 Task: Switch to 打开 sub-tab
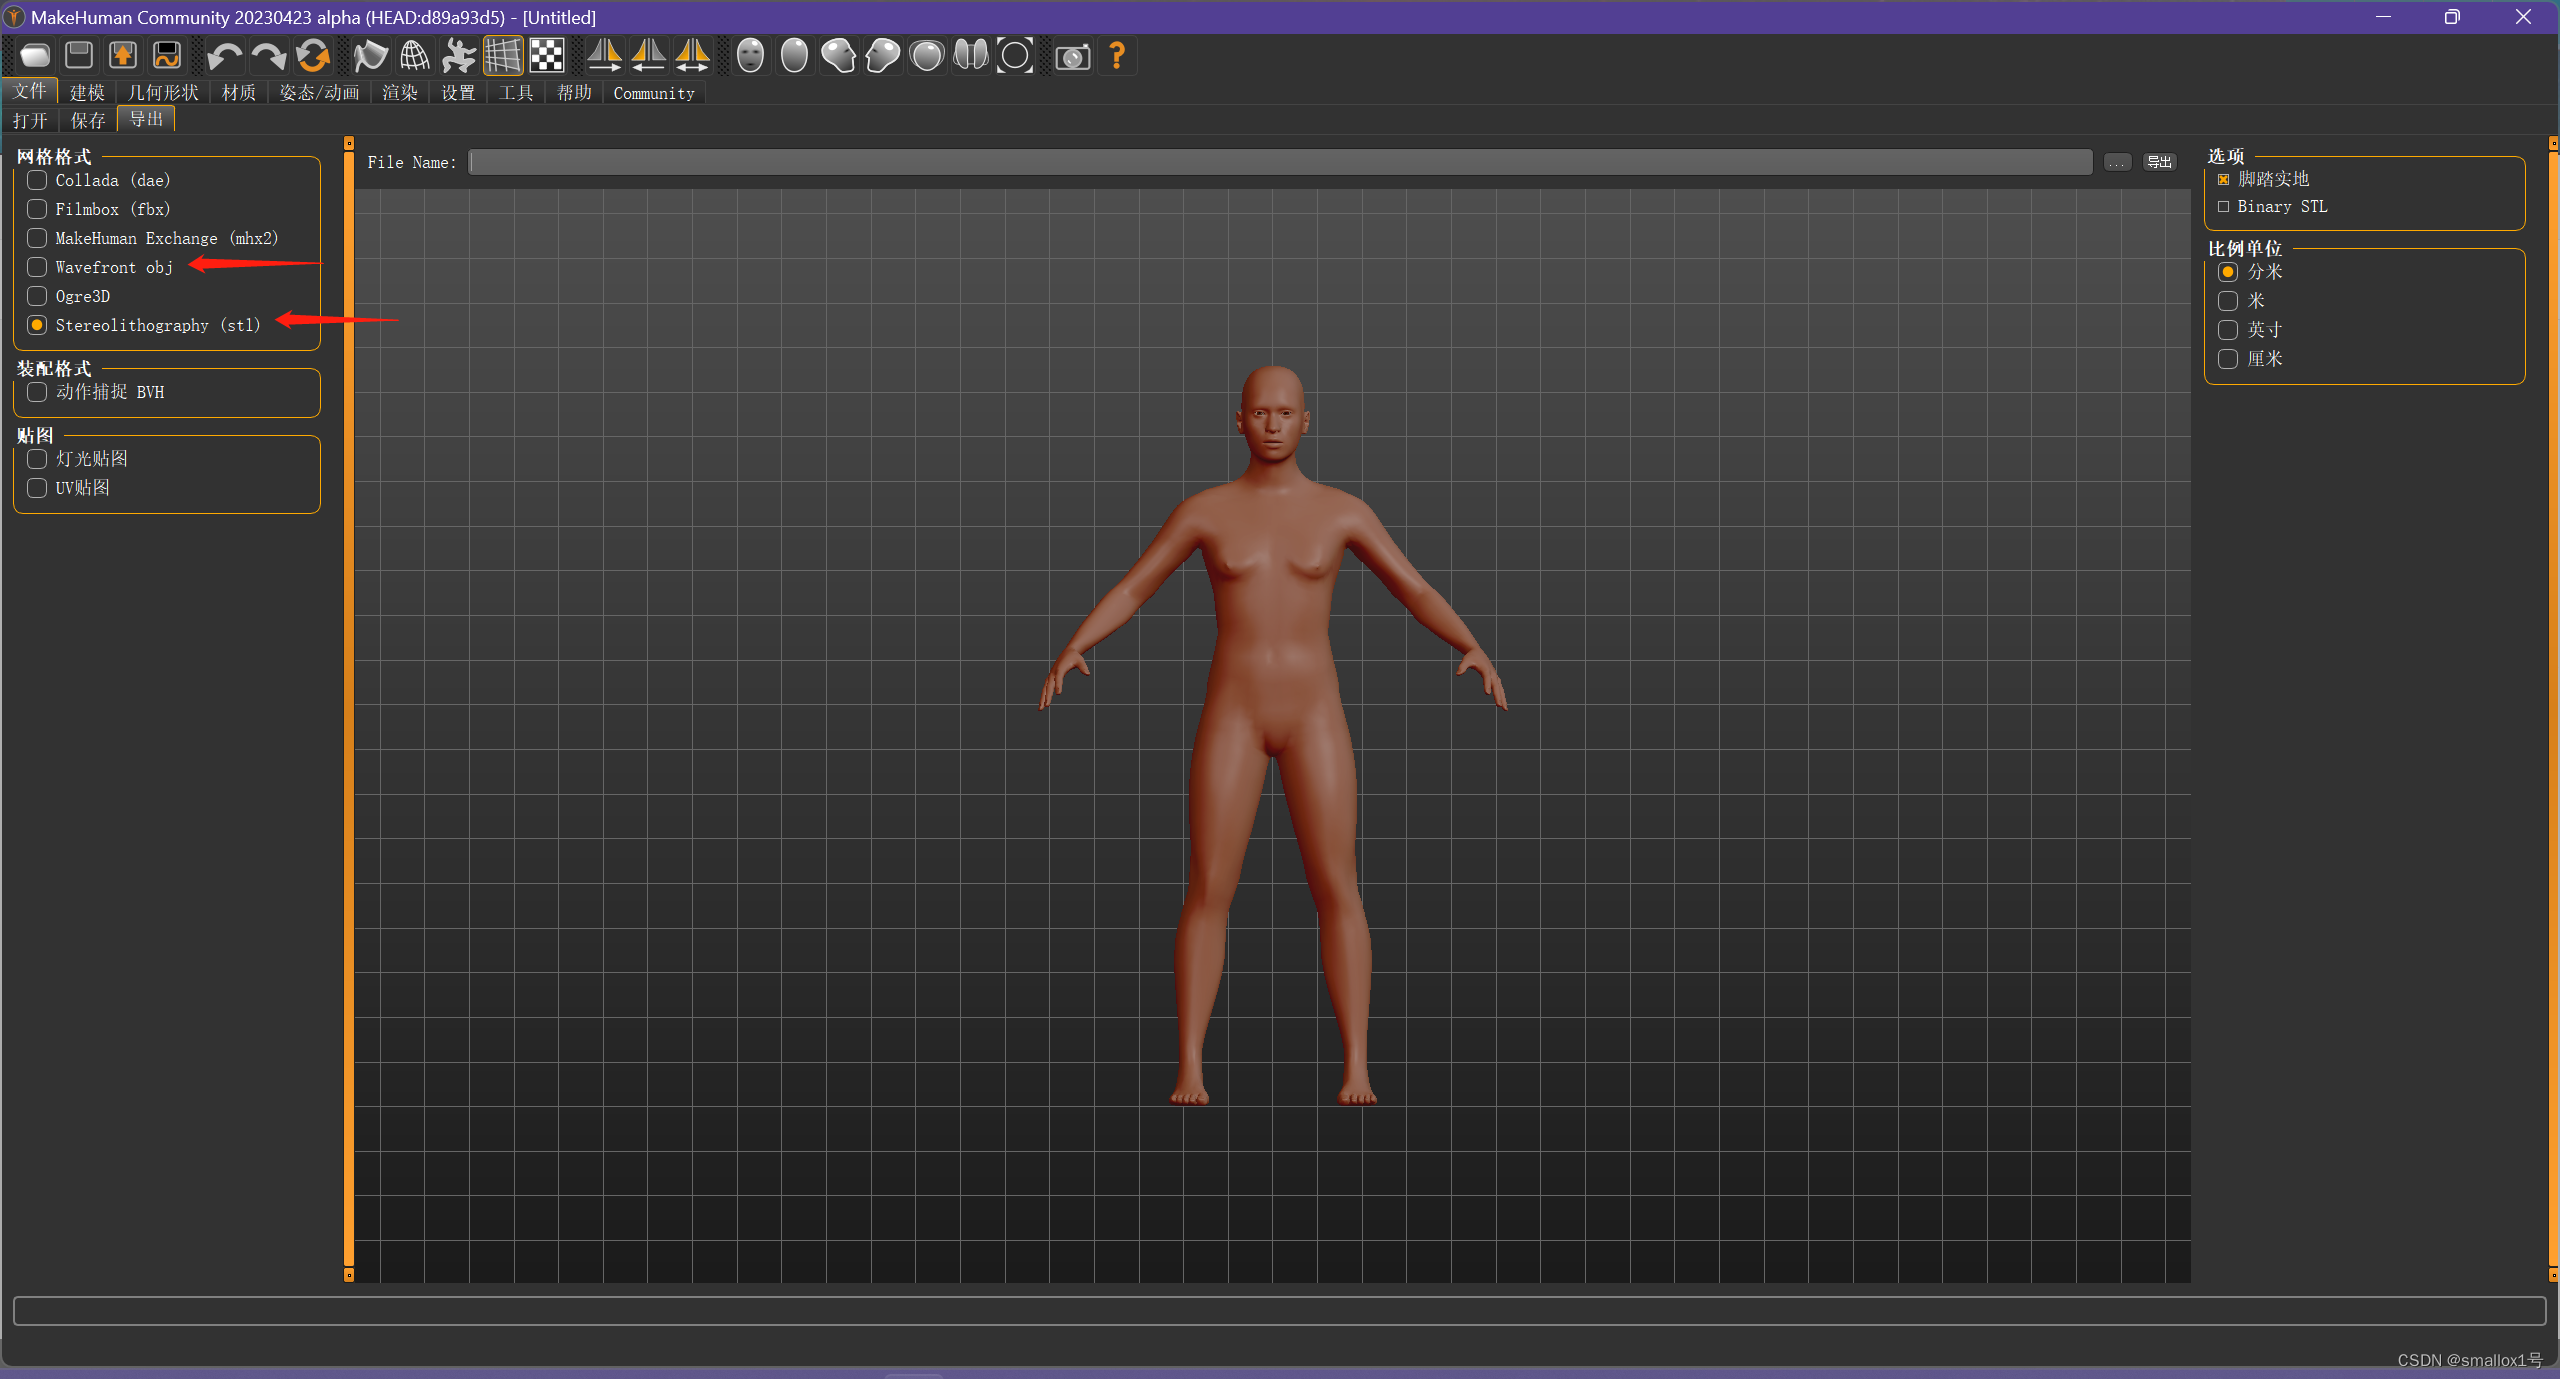coord(30,120)
